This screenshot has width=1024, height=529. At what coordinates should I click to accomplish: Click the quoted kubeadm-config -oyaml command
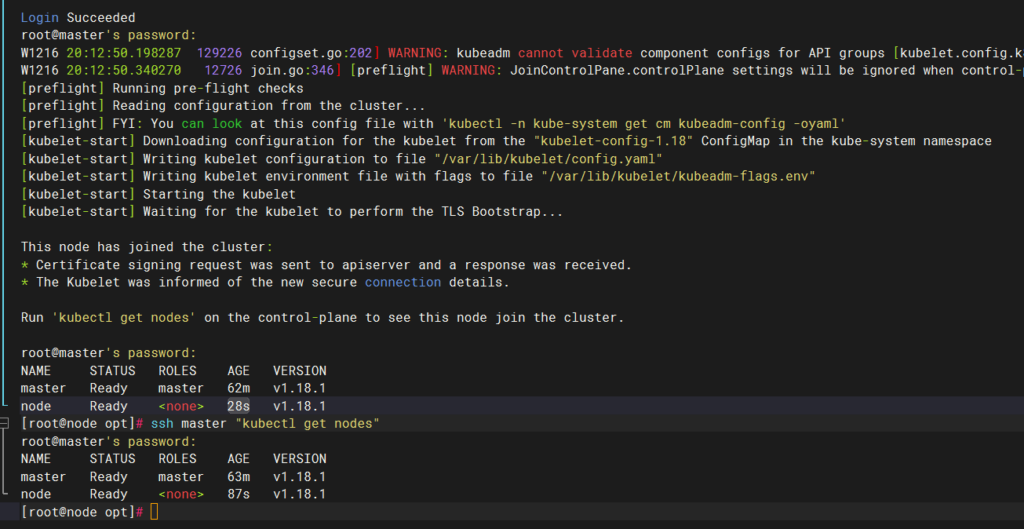[x=637, y=123]
